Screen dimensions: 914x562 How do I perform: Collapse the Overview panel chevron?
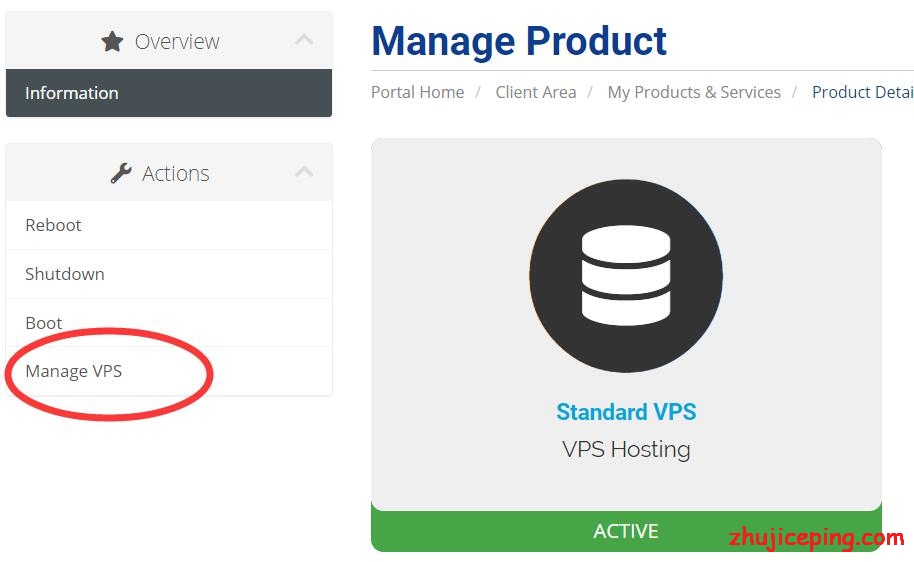[304, 40]
